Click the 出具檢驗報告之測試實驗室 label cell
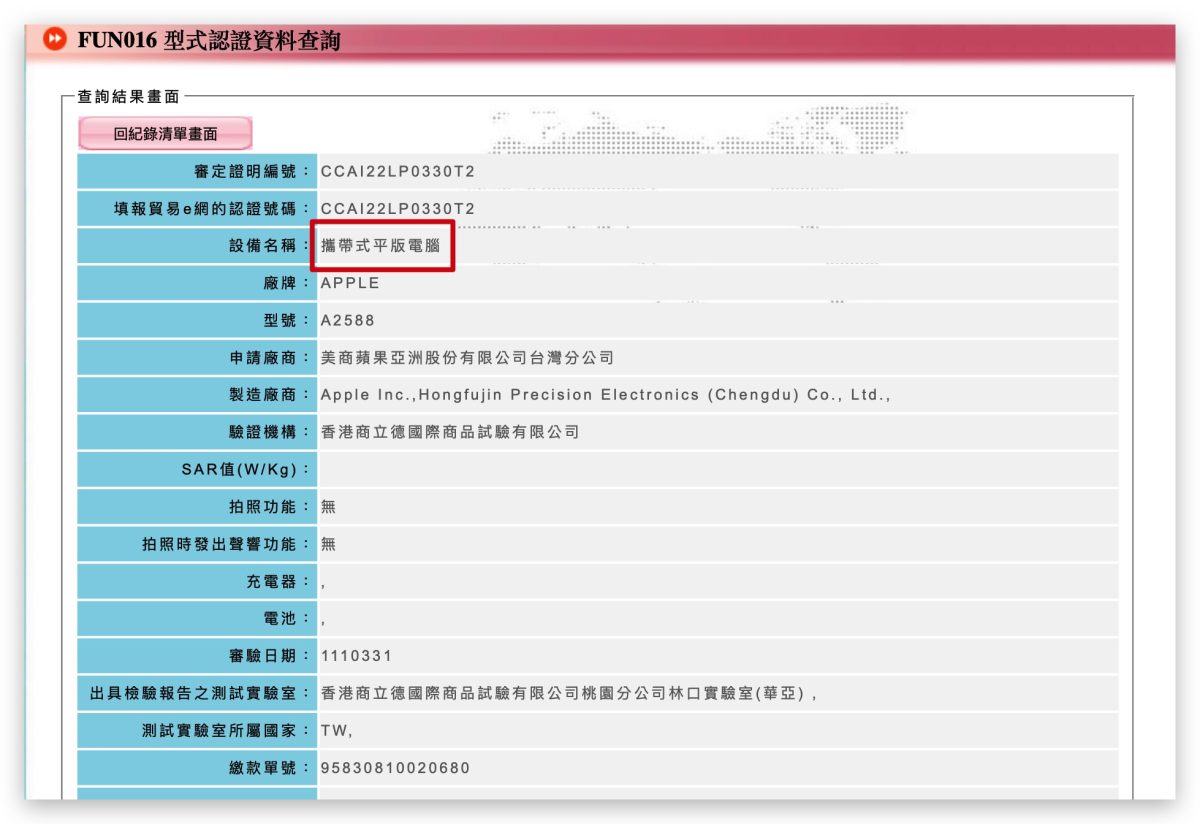The image size is (1200, 824). [x=198, y=694]
